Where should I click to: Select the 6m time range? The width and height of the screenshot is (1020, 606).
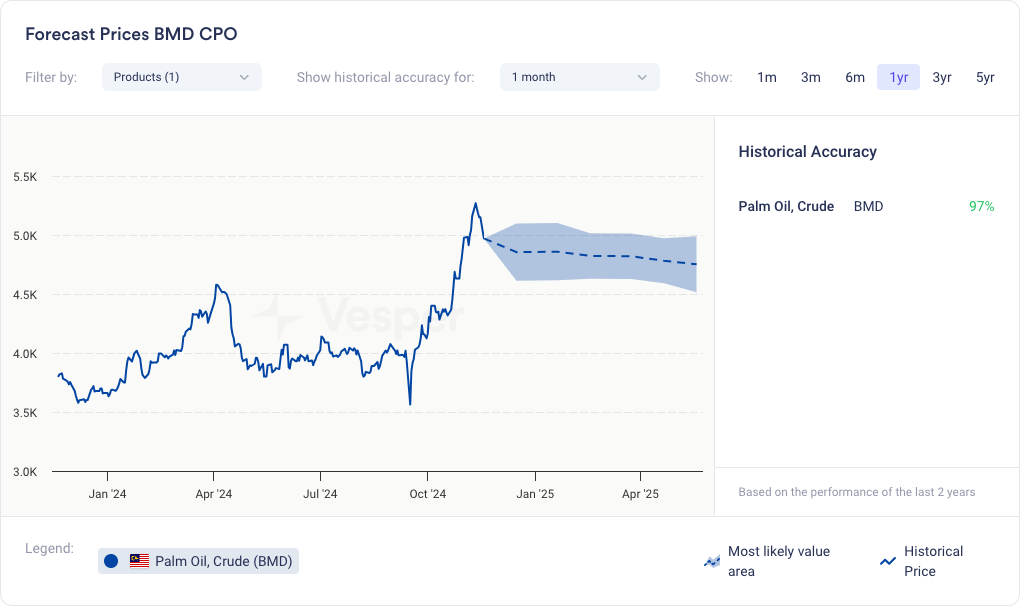coord(854,77)
